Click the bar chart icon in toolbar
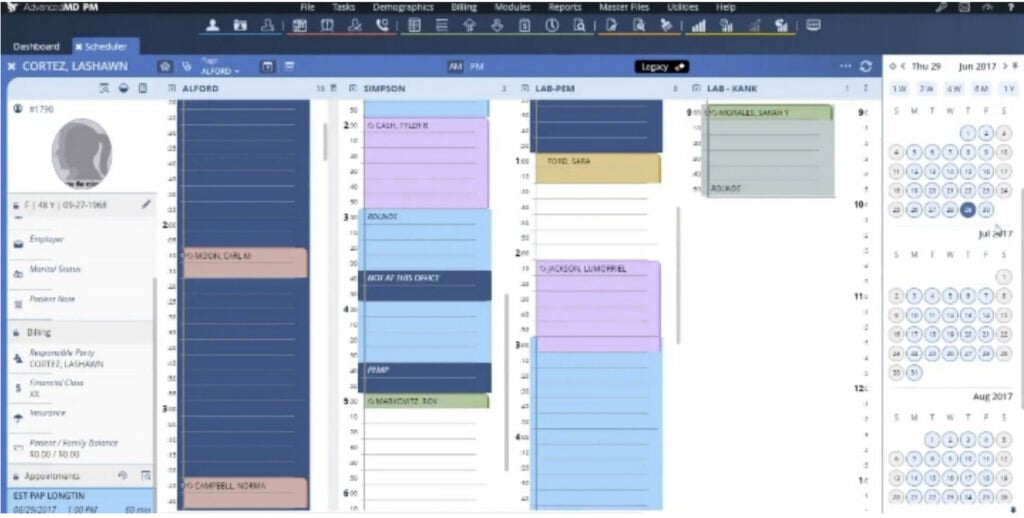The width and height of the screenshot is (1024, 518). coord(698,25)
